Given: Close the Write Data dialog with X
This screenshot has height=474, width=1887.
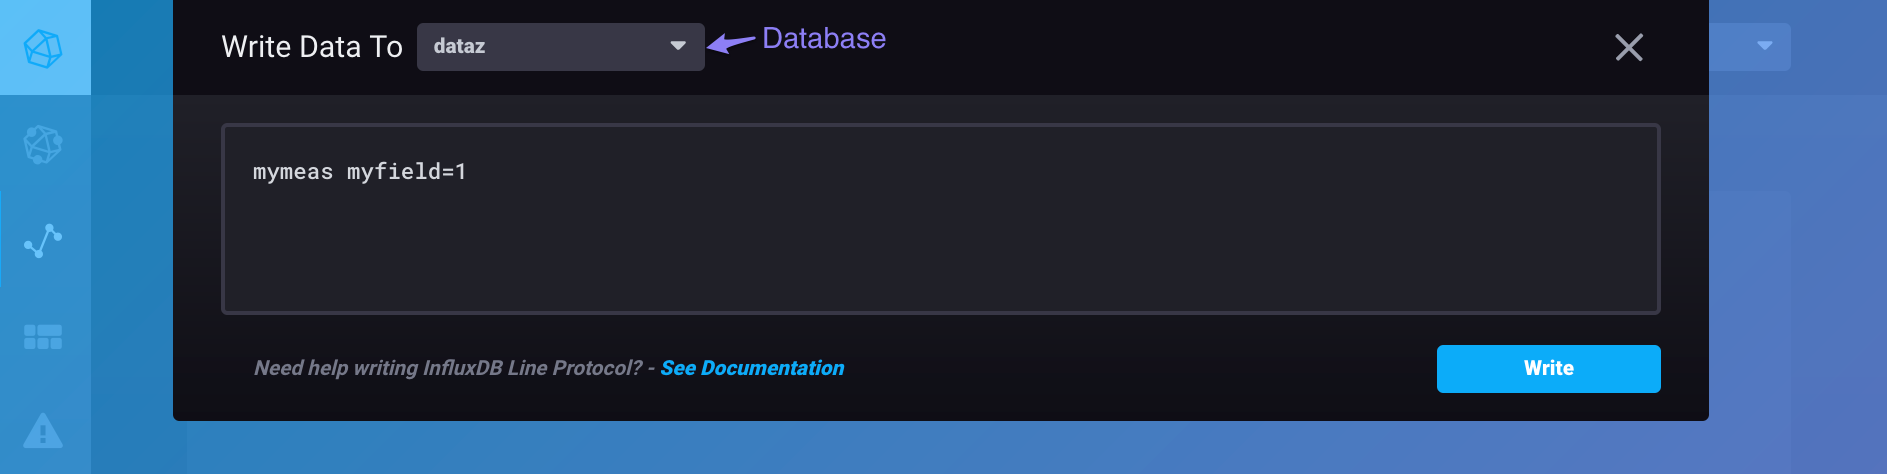Looking at the screenshot, I should 1628,47.
